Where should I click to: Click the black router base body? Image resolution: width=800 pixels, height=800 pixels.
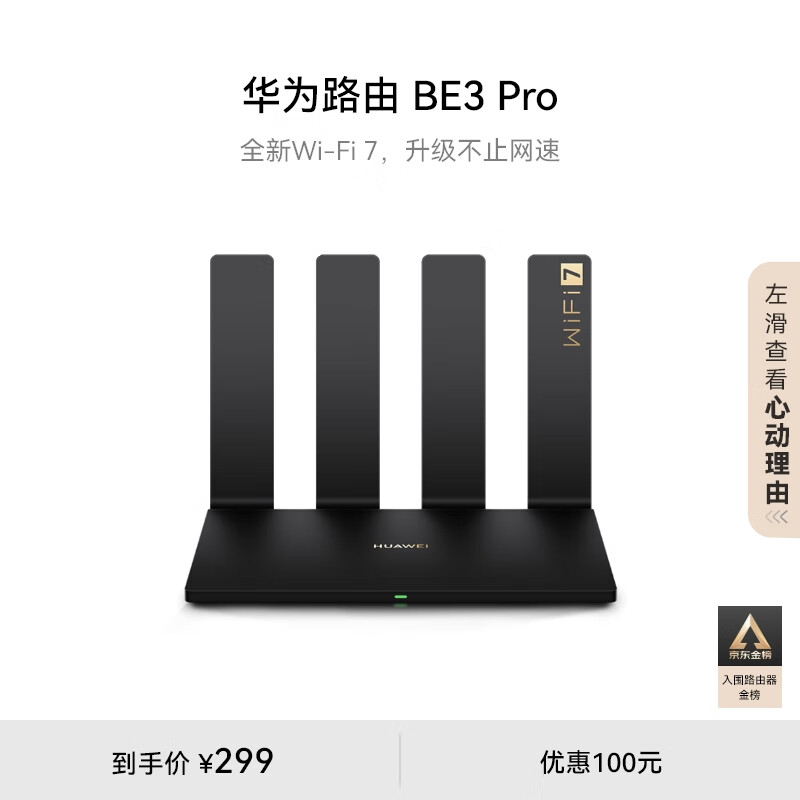[401, 556]
